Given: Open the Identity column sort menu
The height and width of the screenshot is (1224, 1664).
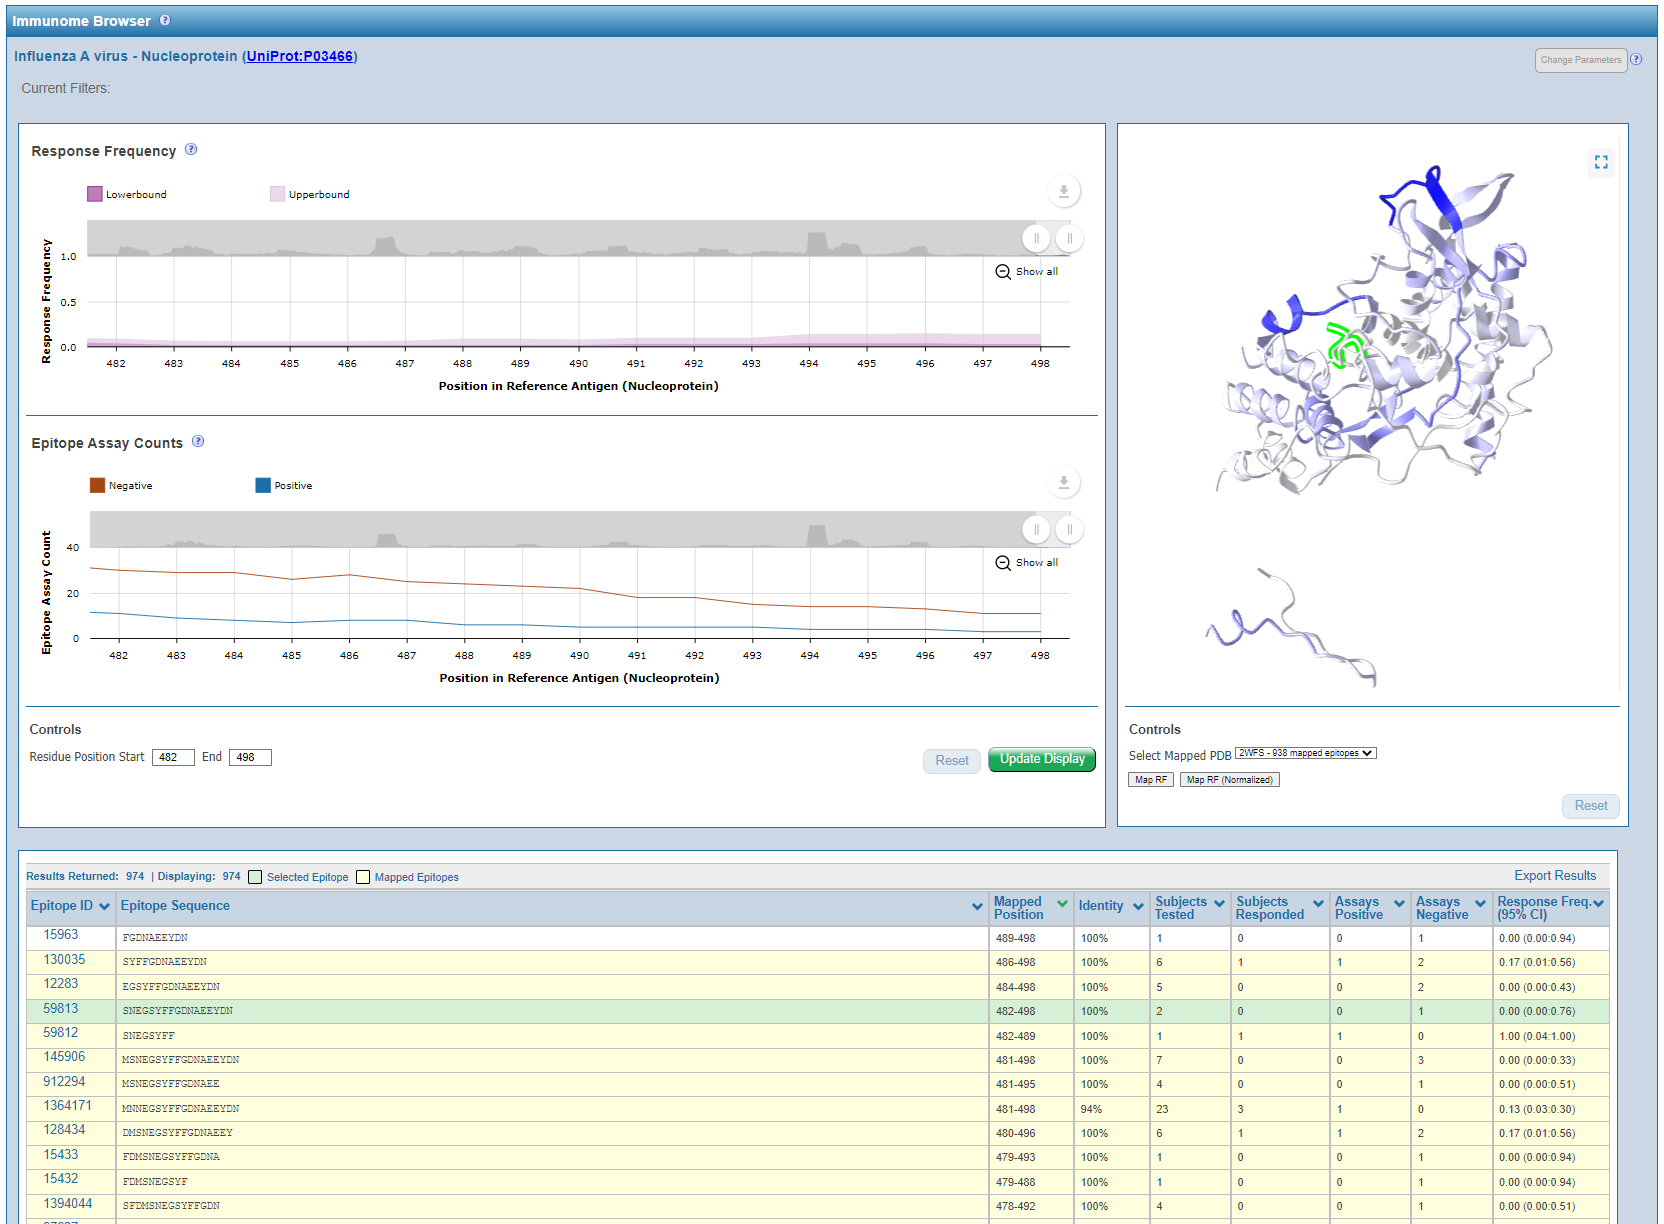Looking at the screenshot, I should [x=1138, y=907].
